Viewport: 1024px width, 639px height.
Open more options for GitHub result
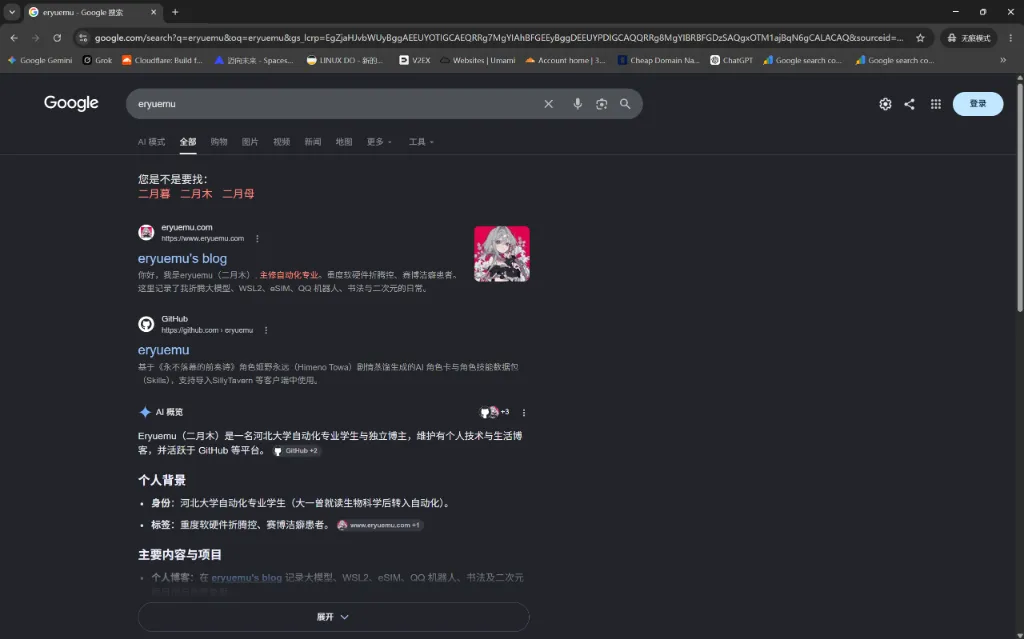click(x=266, y=330)
